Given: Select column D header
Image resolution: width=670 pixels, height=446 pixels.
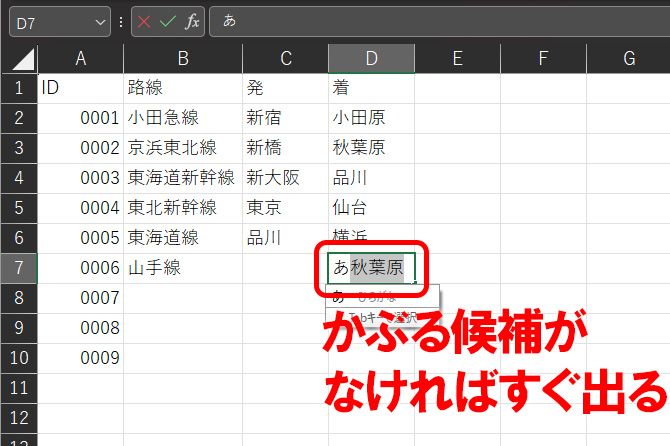Looking at the screenshot, I should [371, 59].
